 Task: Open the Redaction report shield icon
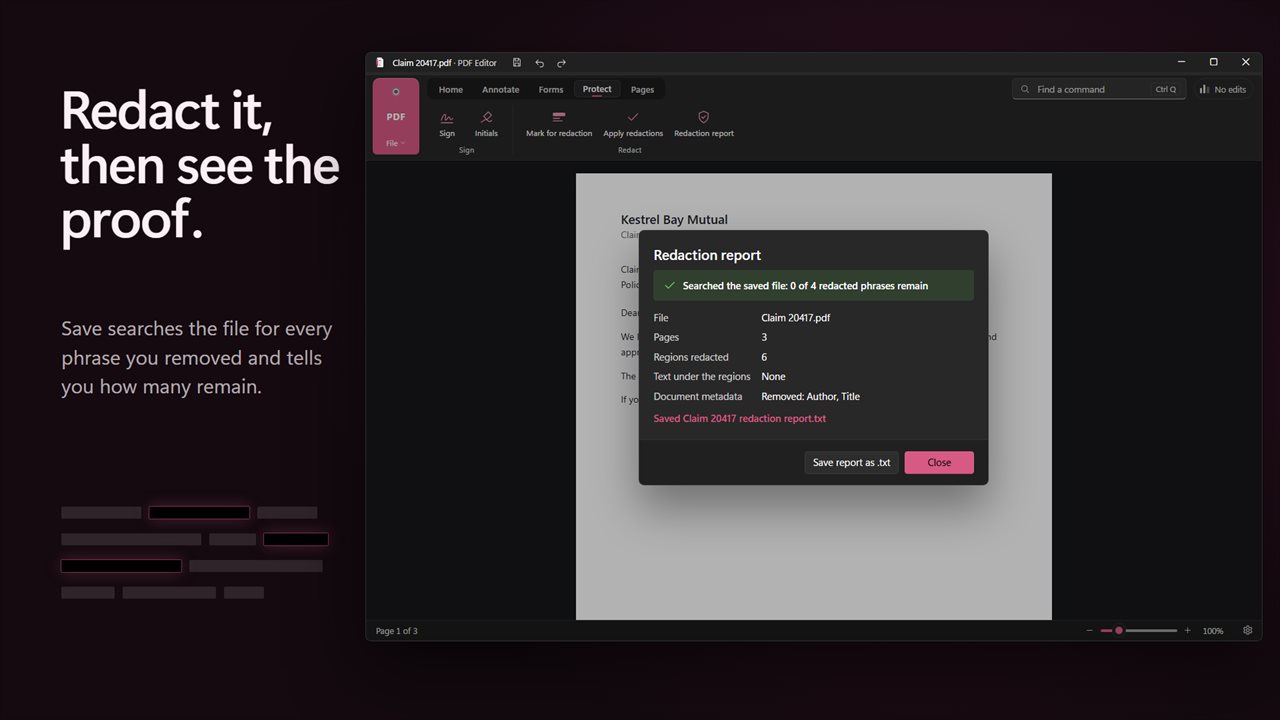pyautogui.click(x=704, y=117)
